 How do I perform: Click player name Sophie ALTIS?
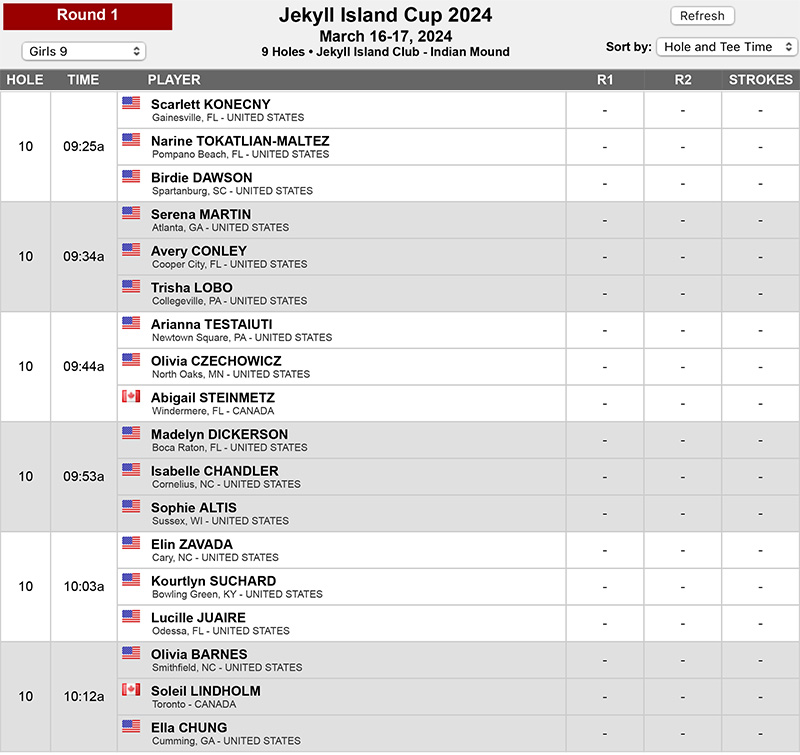click(194, 508)
